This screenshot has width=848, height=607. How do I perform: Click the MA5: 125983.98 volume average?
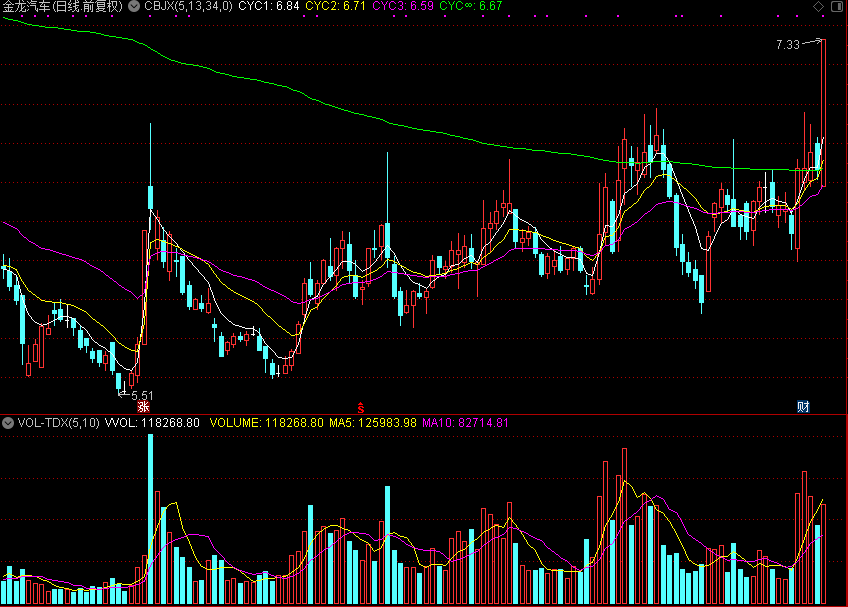tap(373, 423)
